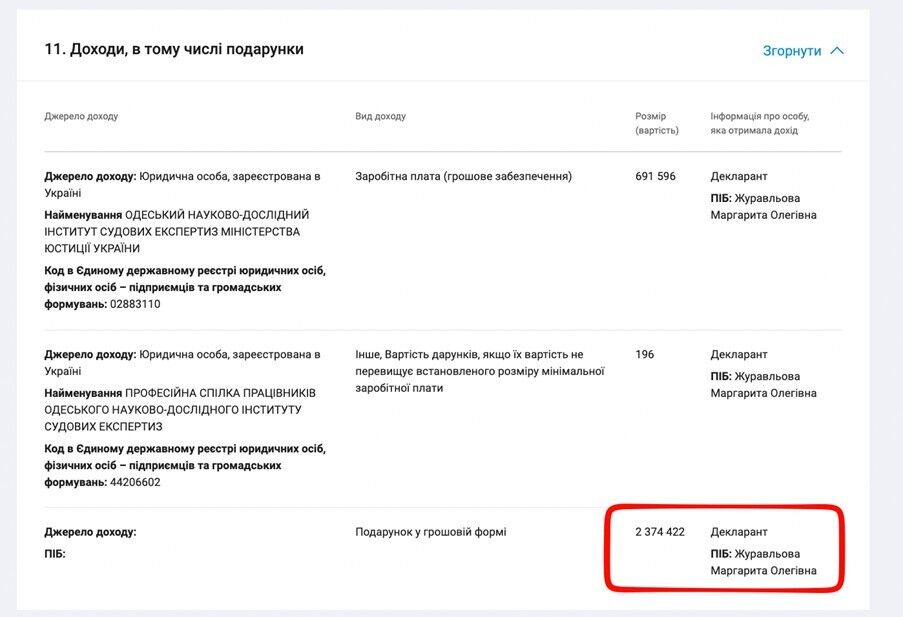The height and width of the screenshot is (617, 903).
Task: Click the chevron arrow beside Згорнути
Action: tap(837, 51)
